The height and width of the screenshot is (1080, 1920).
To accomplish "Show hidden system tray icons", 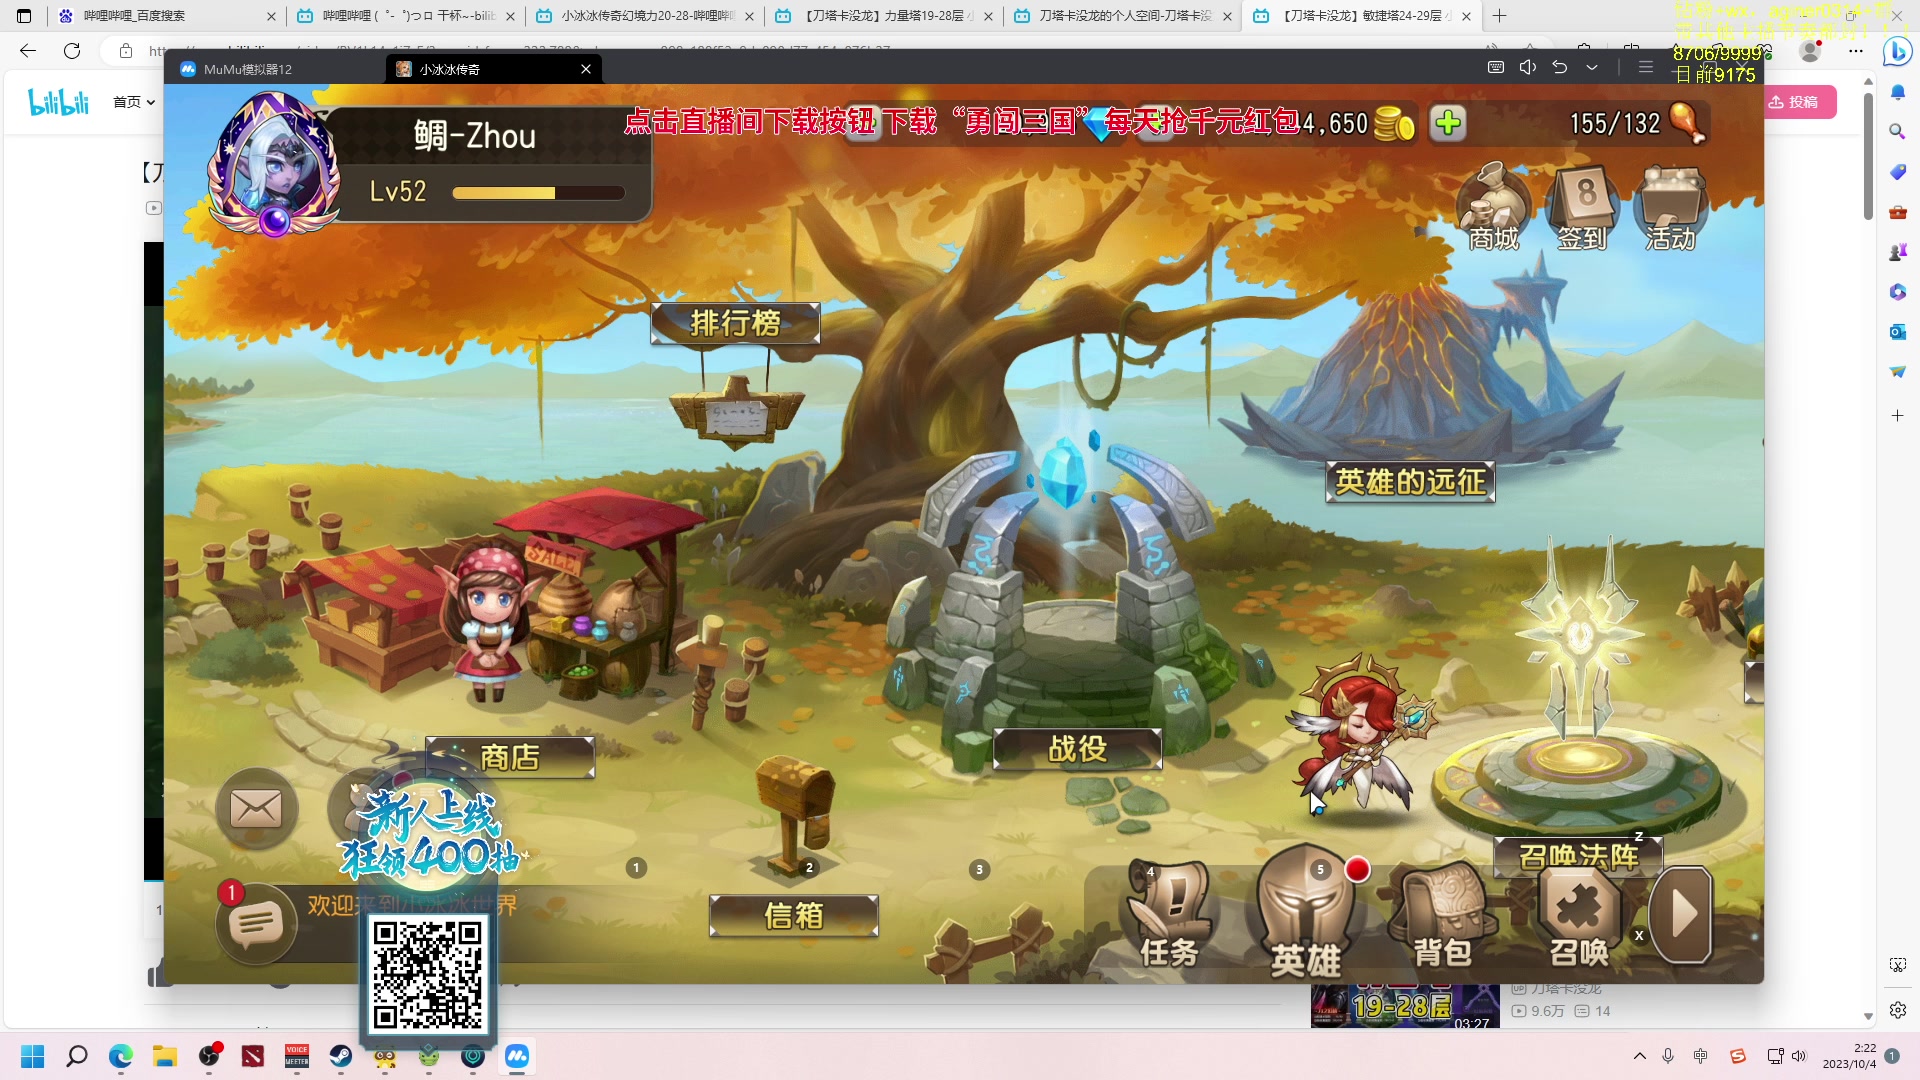I will (x=1640, y=1056).
